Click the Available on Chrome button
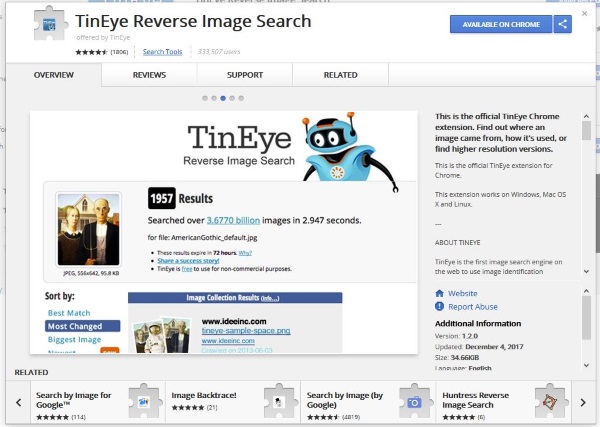This screenshot has height=427, width=600. [501, 24]
